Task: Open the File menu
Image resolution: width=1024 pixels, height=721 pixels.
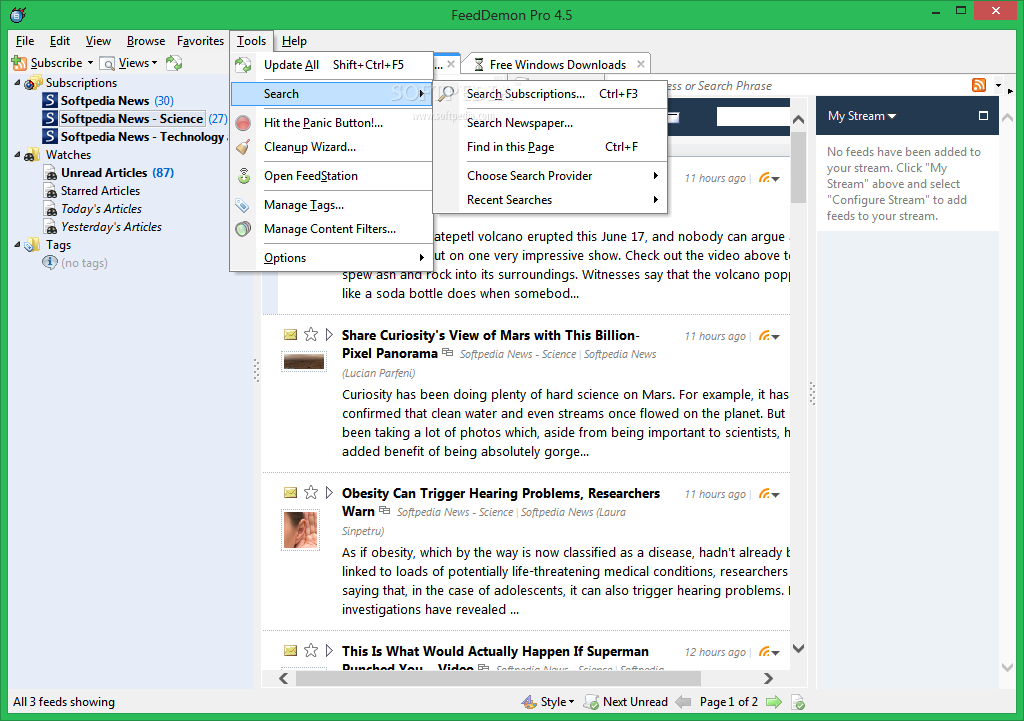Action: click(25, 40)
